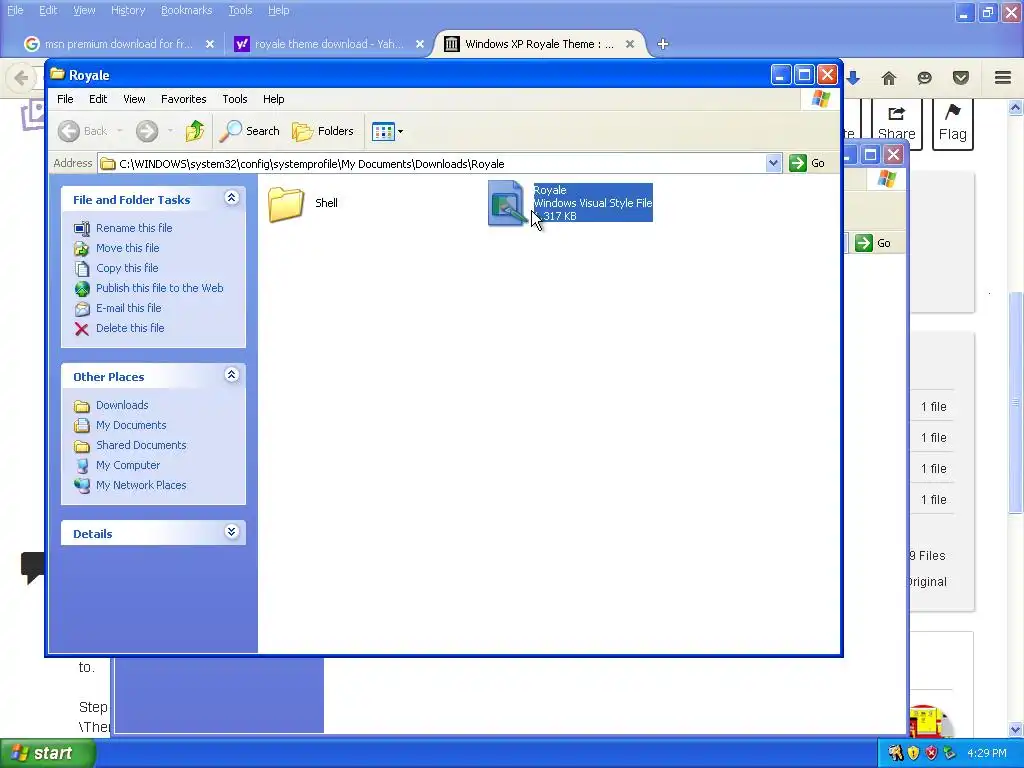The height and width of the screenshot is (768, 1024).
Task: Click the system tray clock 4:29 PM
Action: coord(986,753)
